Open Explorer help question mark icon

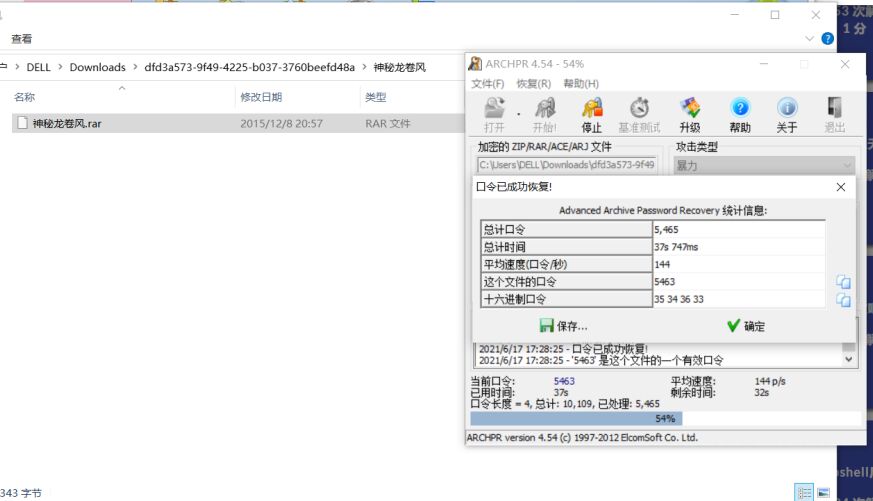[827, 38]
